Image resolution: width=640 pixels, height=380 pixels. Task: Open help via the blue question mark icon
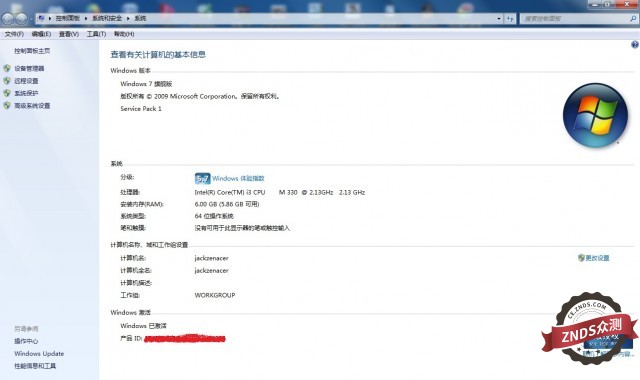point(635,45)
